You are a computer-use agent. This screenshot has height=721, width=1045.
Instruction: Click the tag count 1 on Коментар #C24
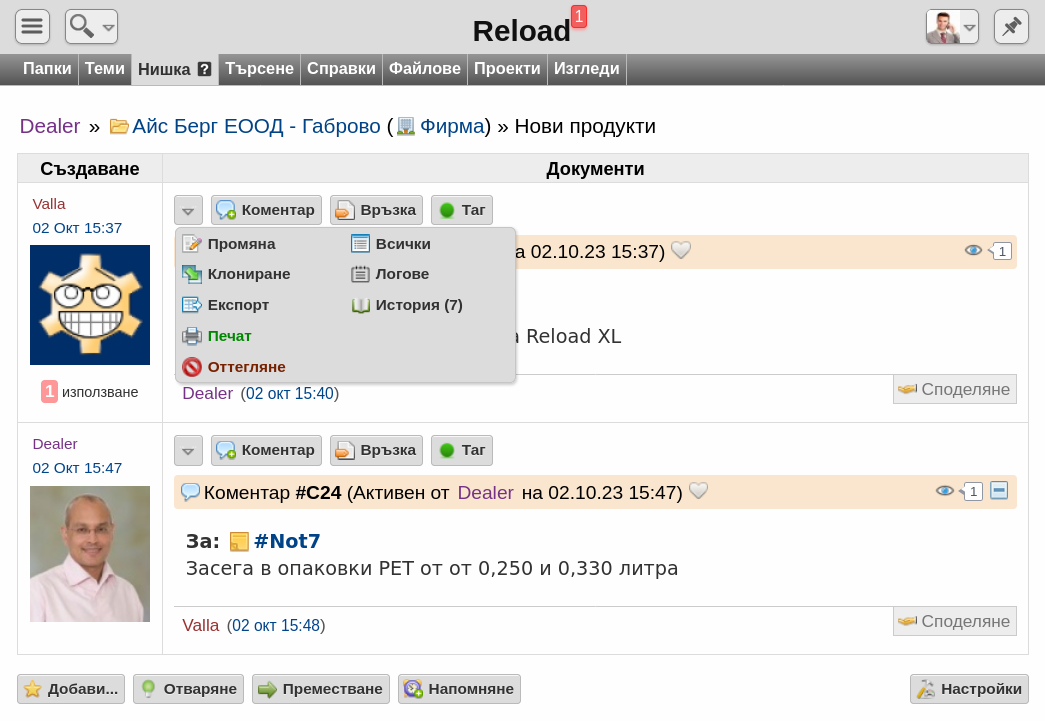click(x=972, y=492)
